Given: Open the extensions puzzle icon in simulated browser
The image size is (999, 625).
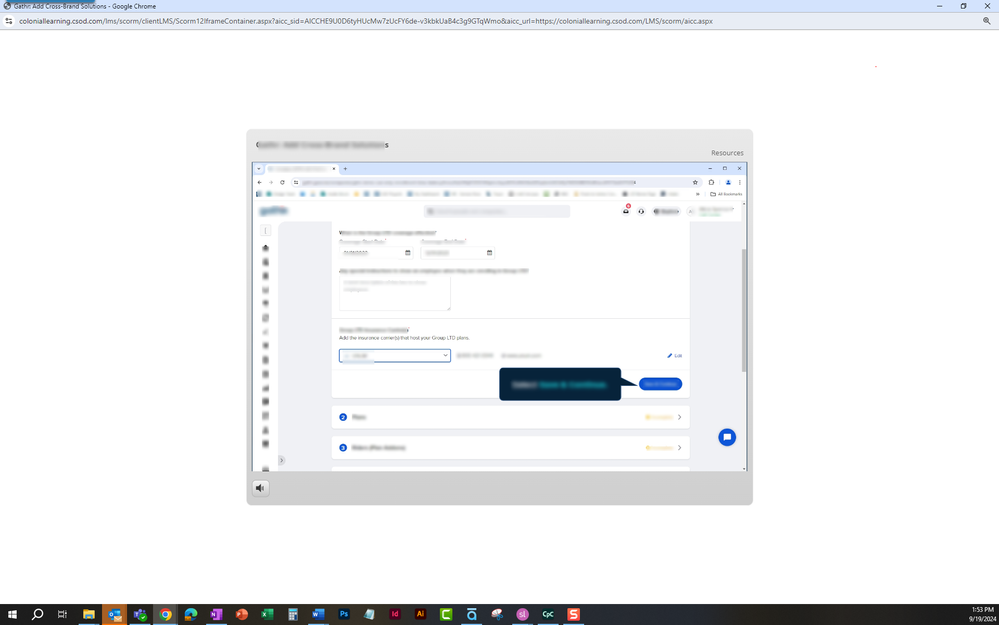Looking at the screenshot, I should tap(711, 182).
